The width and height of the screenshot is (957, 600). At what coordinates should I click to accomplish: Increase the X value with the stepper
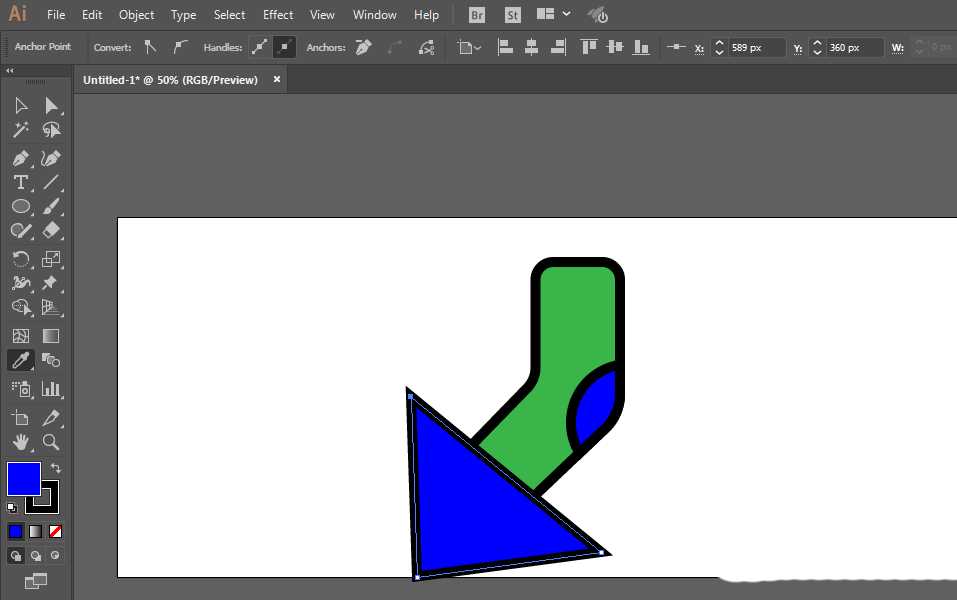720,43
